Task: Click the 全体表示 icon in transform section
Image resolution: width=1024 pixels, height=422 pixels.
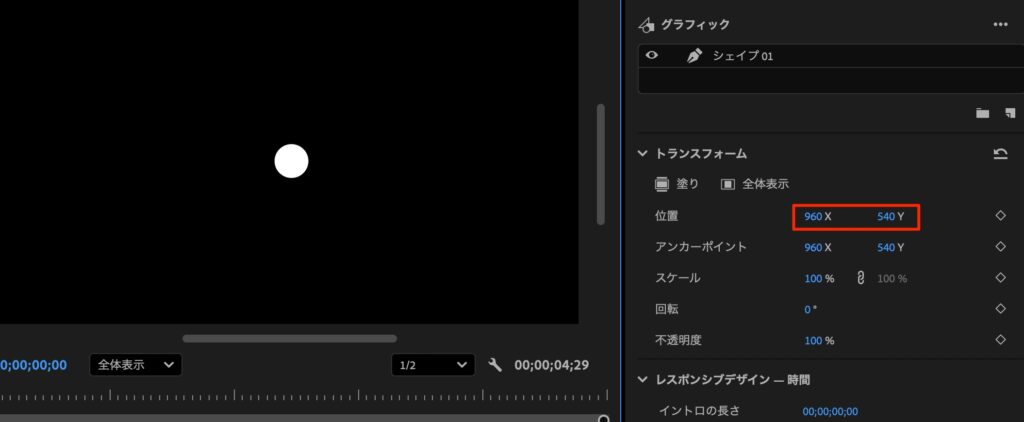Action: (728, 184)
